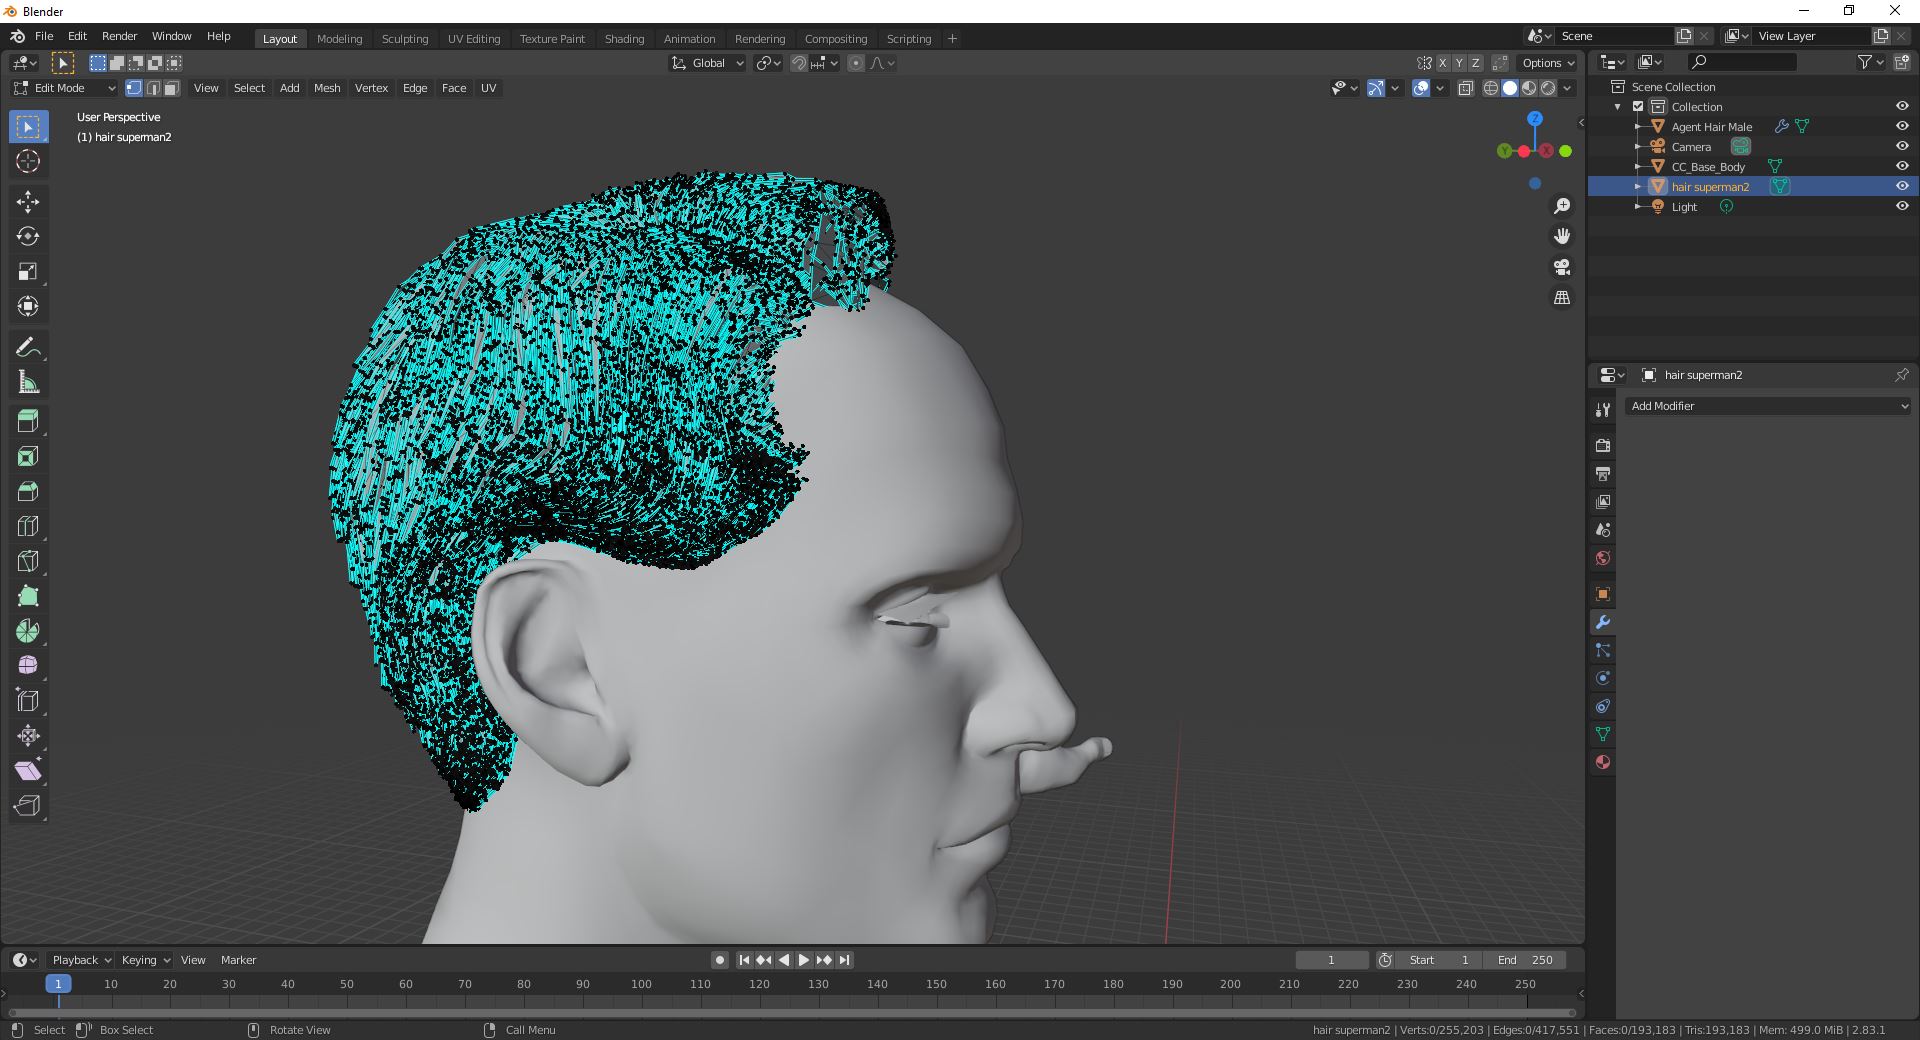Pin the hair superman2 properties context

tap(1901, 375)
